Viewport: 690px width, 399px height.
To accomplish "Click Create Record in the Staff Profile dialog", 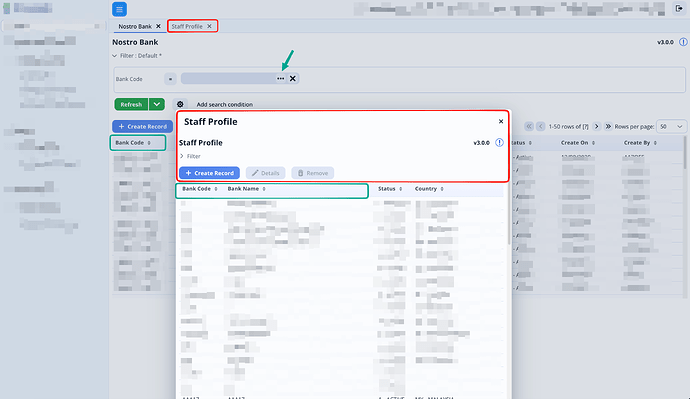I will [x=209, y=173].
